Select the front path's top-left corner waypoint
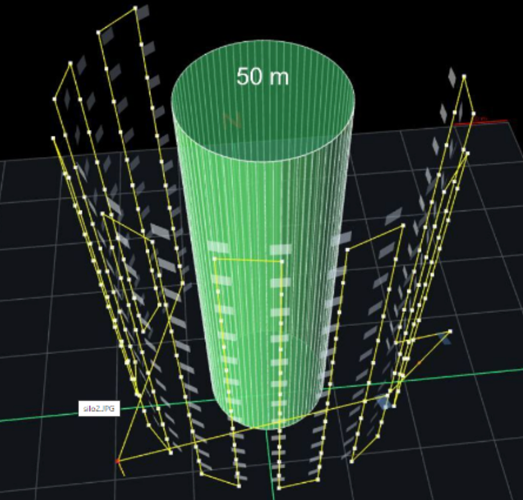 pos(214,259)
